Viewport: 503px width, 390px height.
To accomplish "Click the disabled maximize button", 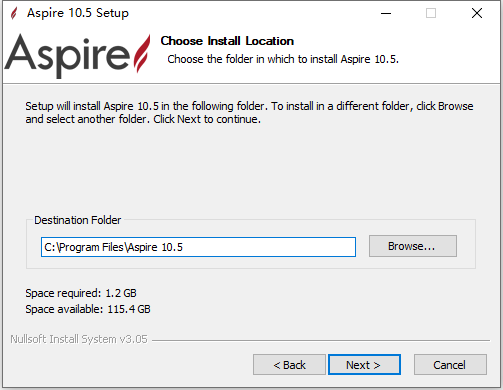I will [x=431, y=13].
